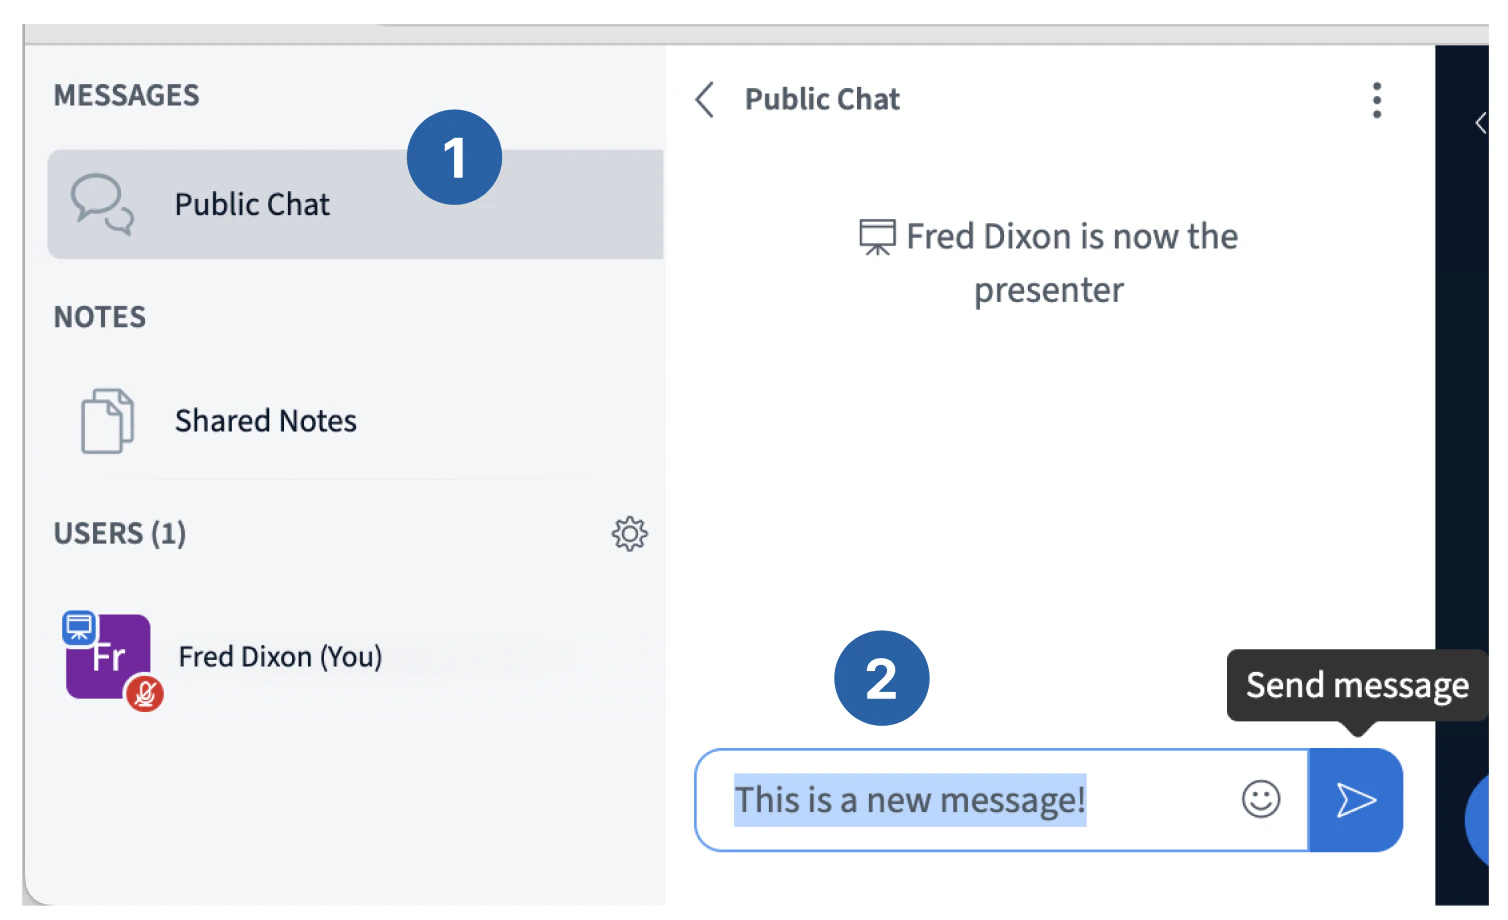Click Fred Dixon (You) user name
The image size is (1508, 920).
[x=280, y=657]
